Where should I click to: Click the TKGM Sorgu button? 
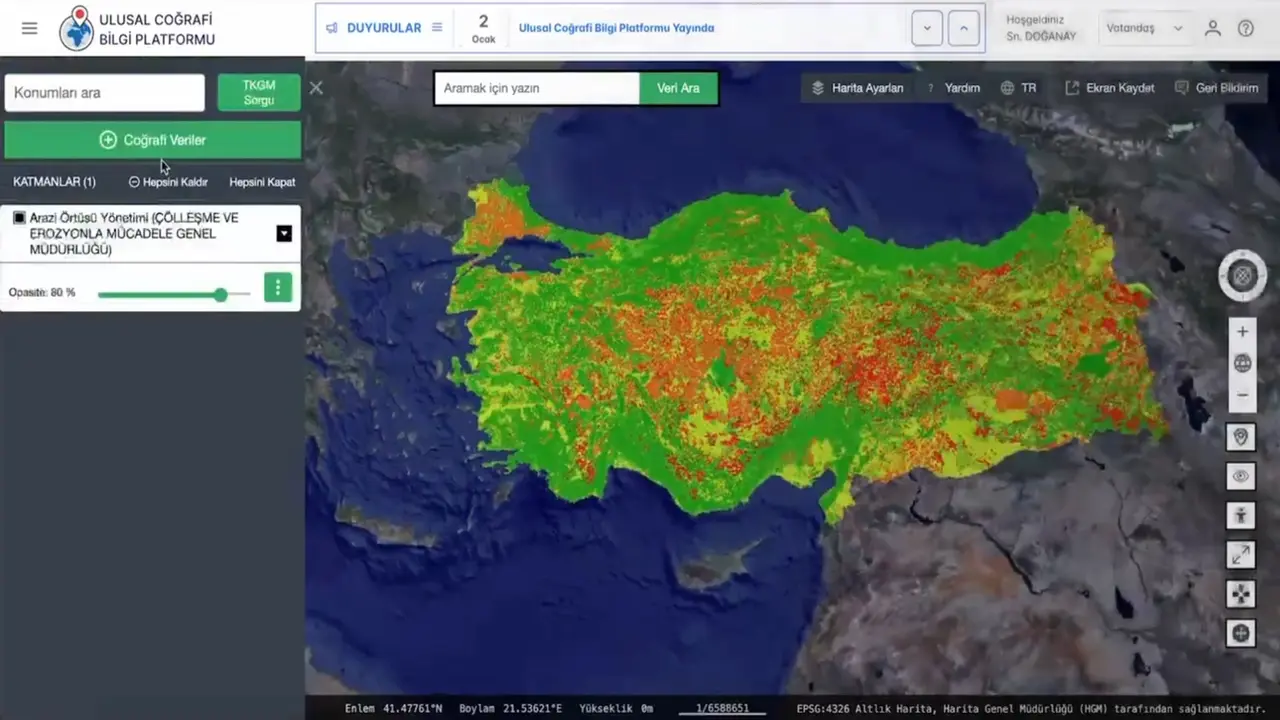[x=259, y=93]
